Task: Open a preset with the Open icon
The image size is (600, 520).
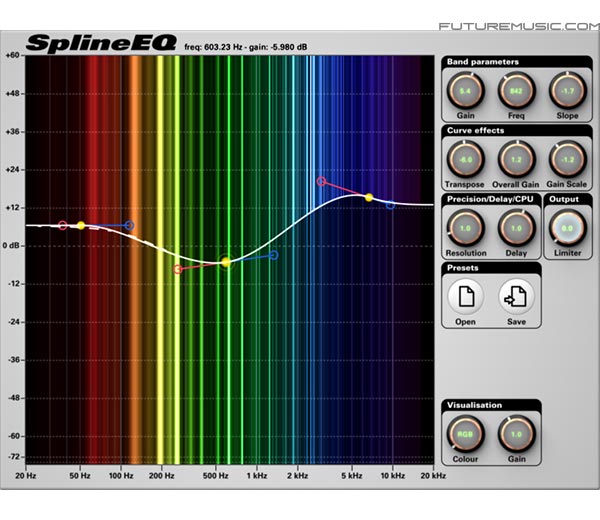Action: [466, 297]
